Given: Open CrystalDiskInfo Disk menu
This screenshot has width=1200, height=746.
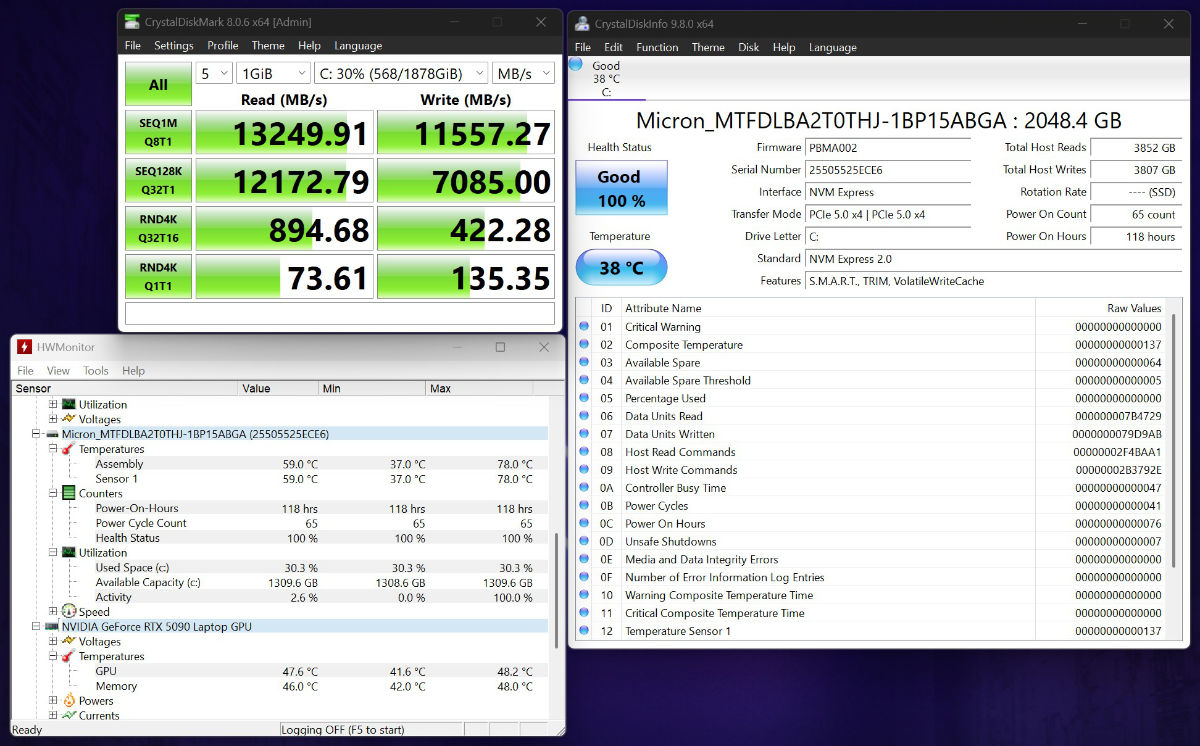Looking at the screenshot, I should pos(749,47).
